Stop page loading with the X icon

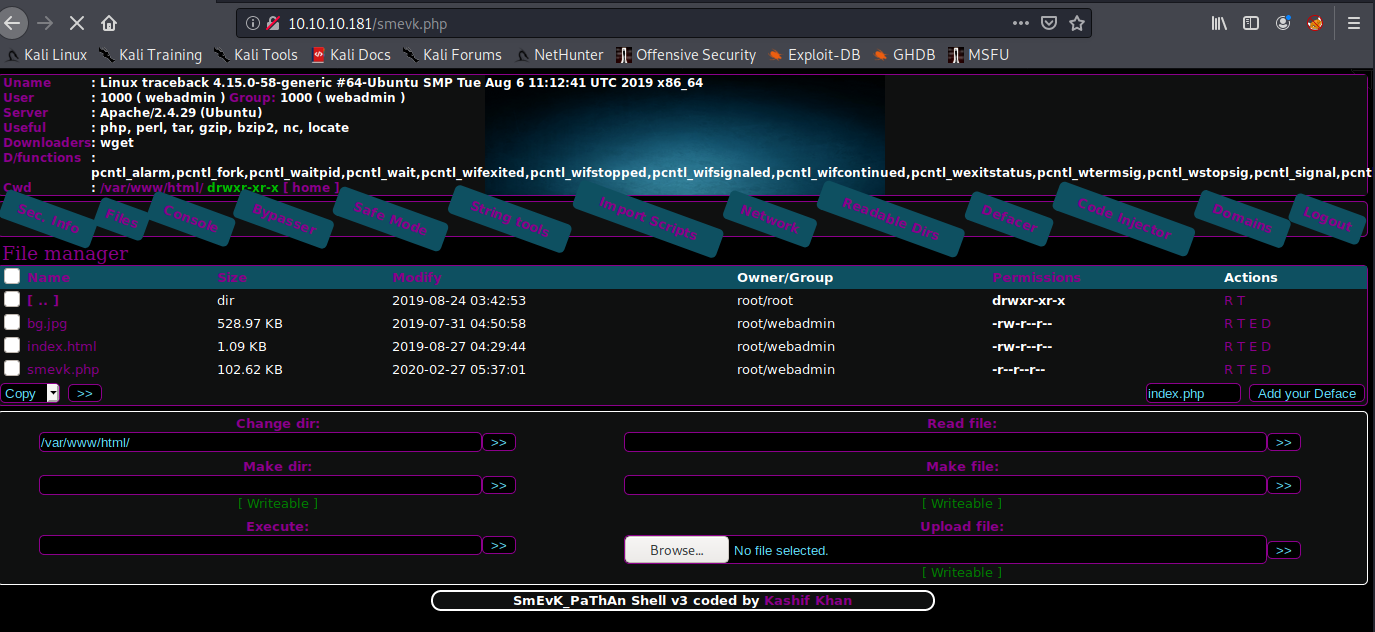(x=77, y=23)
